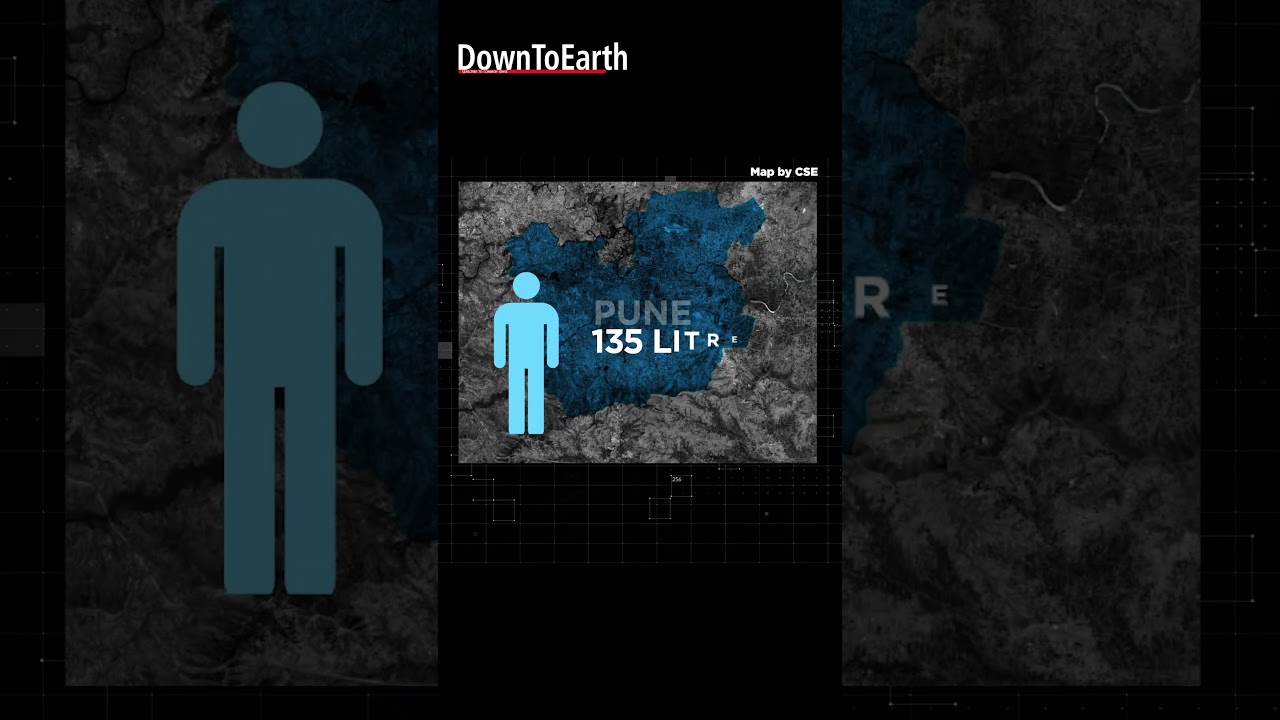Click the large dark person silhouette in the left background

click(280, 339)
